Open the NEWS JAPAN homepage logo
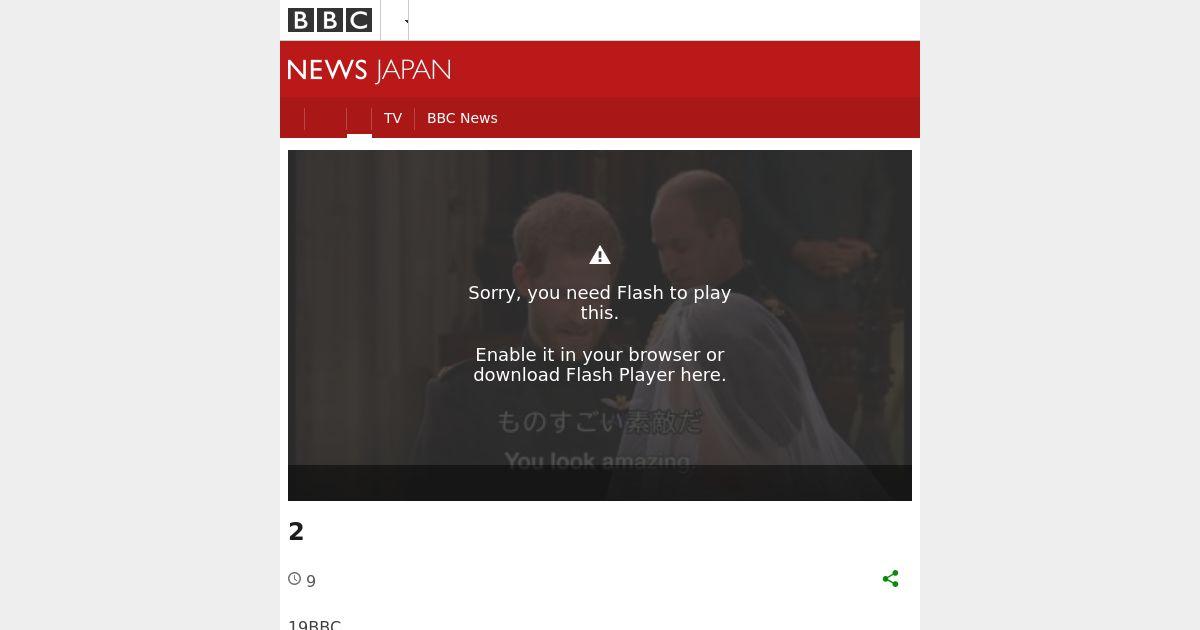Screen dimensions: 1200x630 pos(369,70)
